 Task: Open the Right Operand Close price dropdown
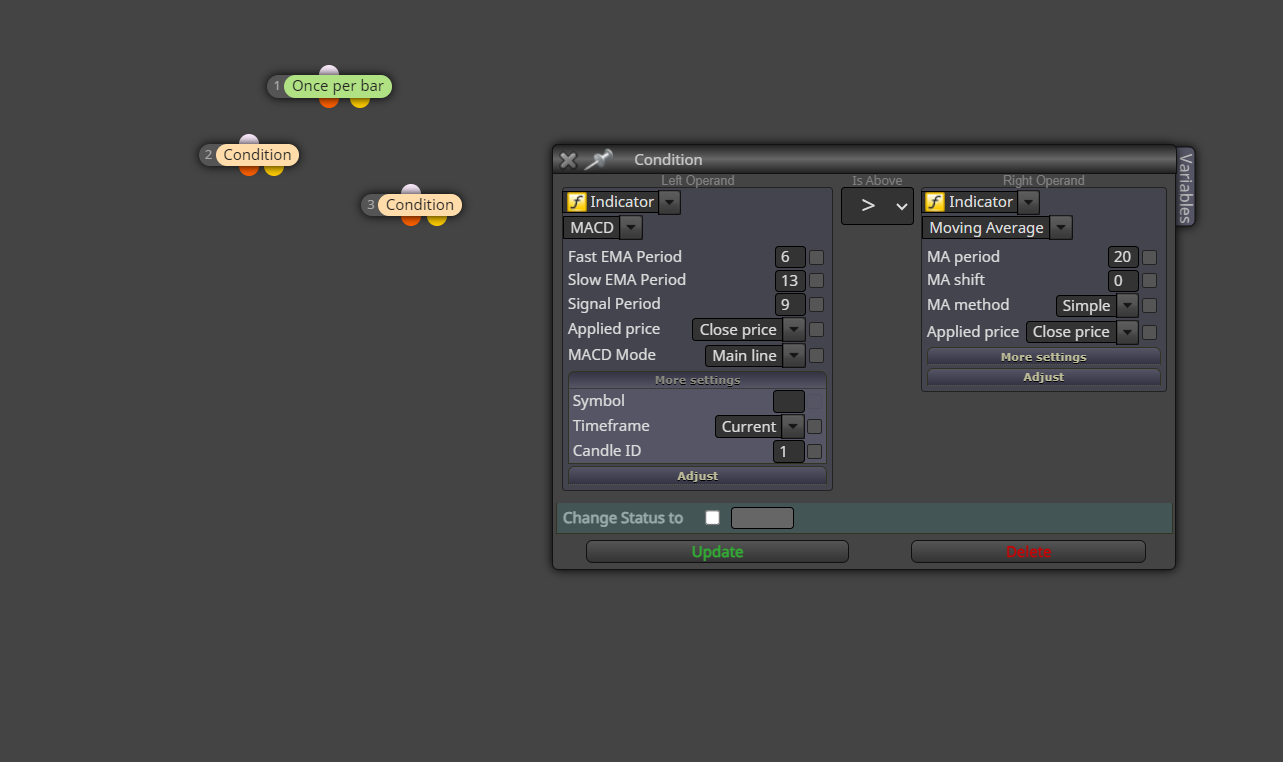click(x=1127, y=332)
